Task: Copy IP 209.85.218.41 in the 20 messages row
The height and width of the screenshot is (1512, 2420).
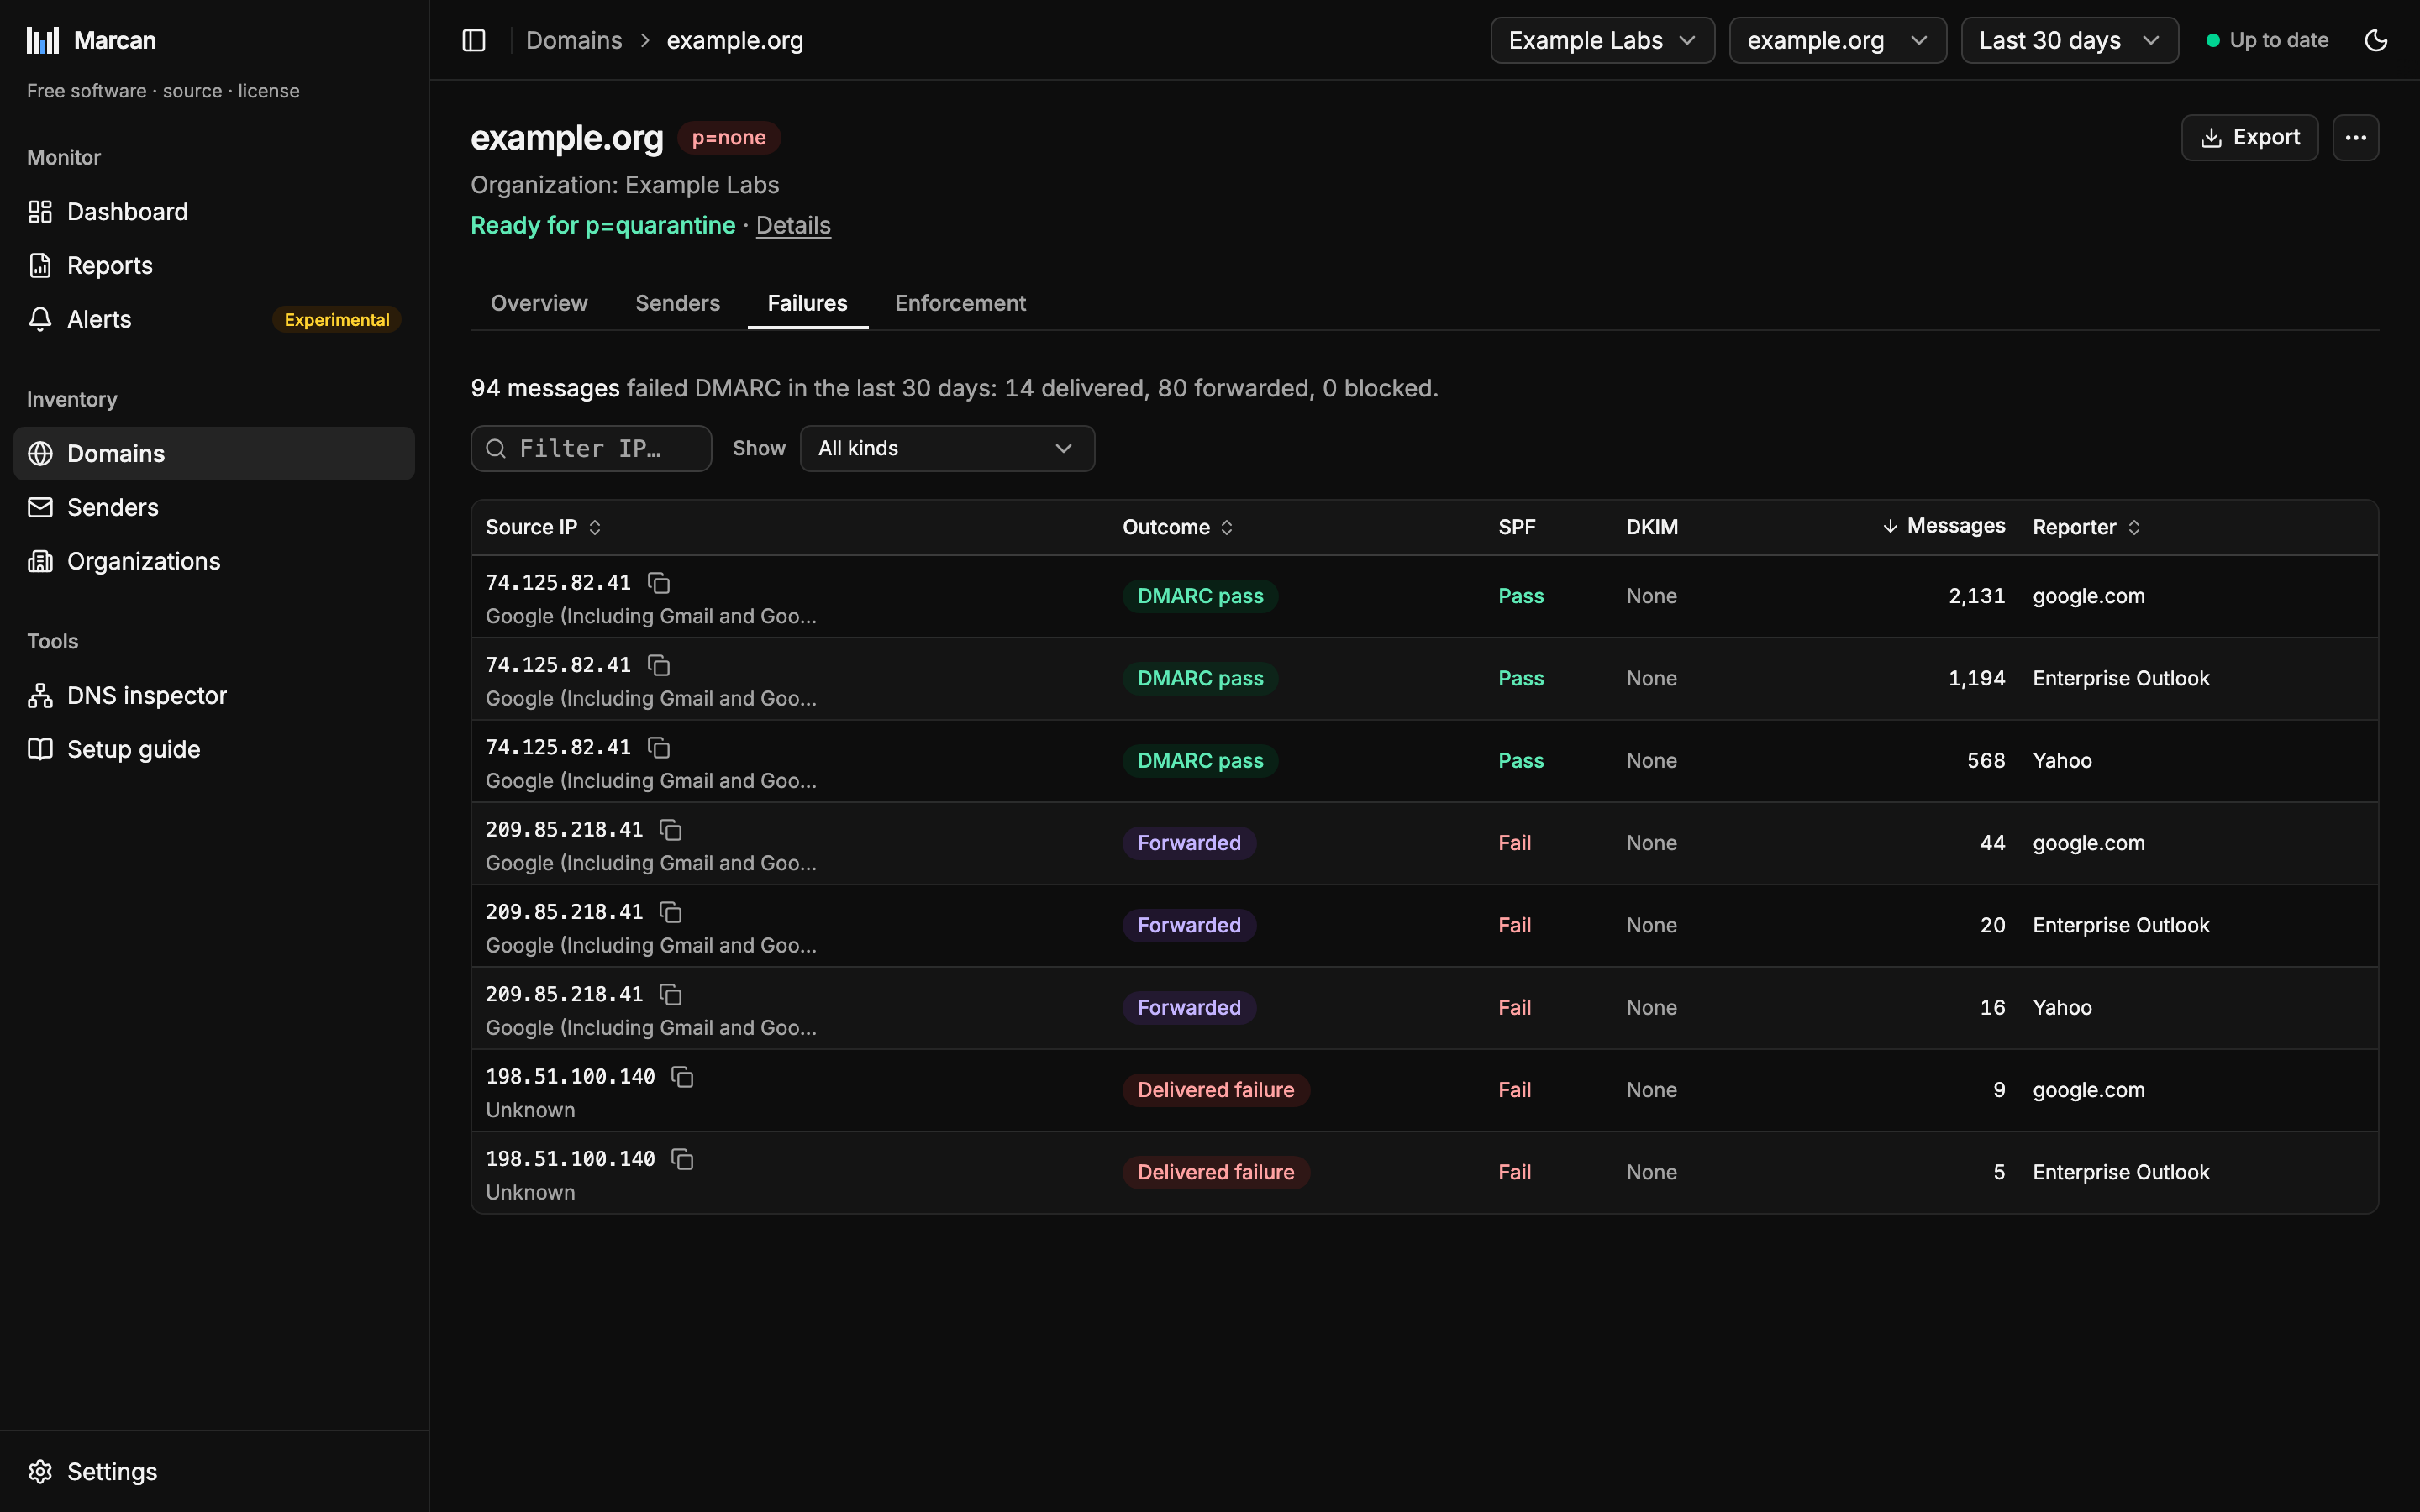Action: [x=671, y=912]
